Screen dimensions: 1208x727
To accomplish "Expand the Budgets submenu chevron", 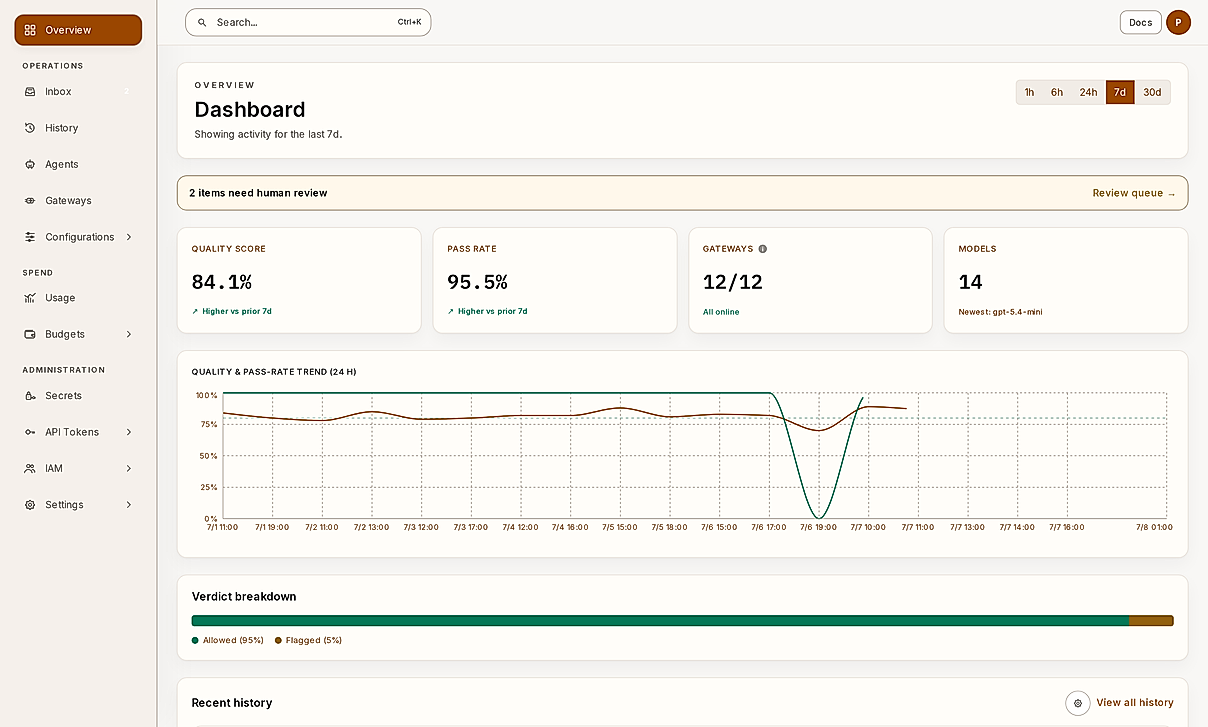I will pyautogui.click(x=129, y=334).
